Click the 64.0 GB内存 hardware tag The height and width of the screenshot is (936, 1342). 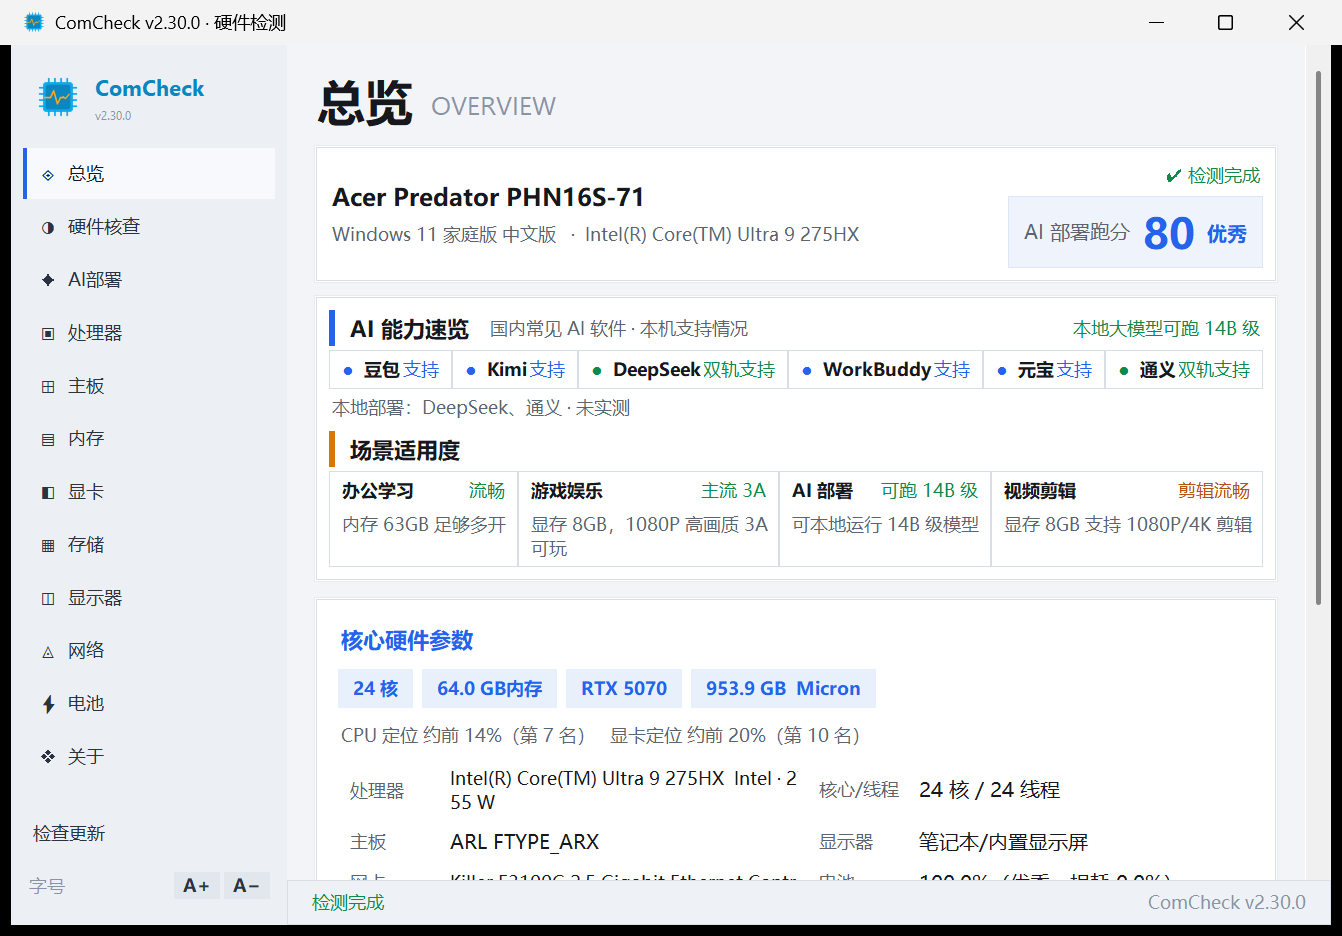coord(490,689)
